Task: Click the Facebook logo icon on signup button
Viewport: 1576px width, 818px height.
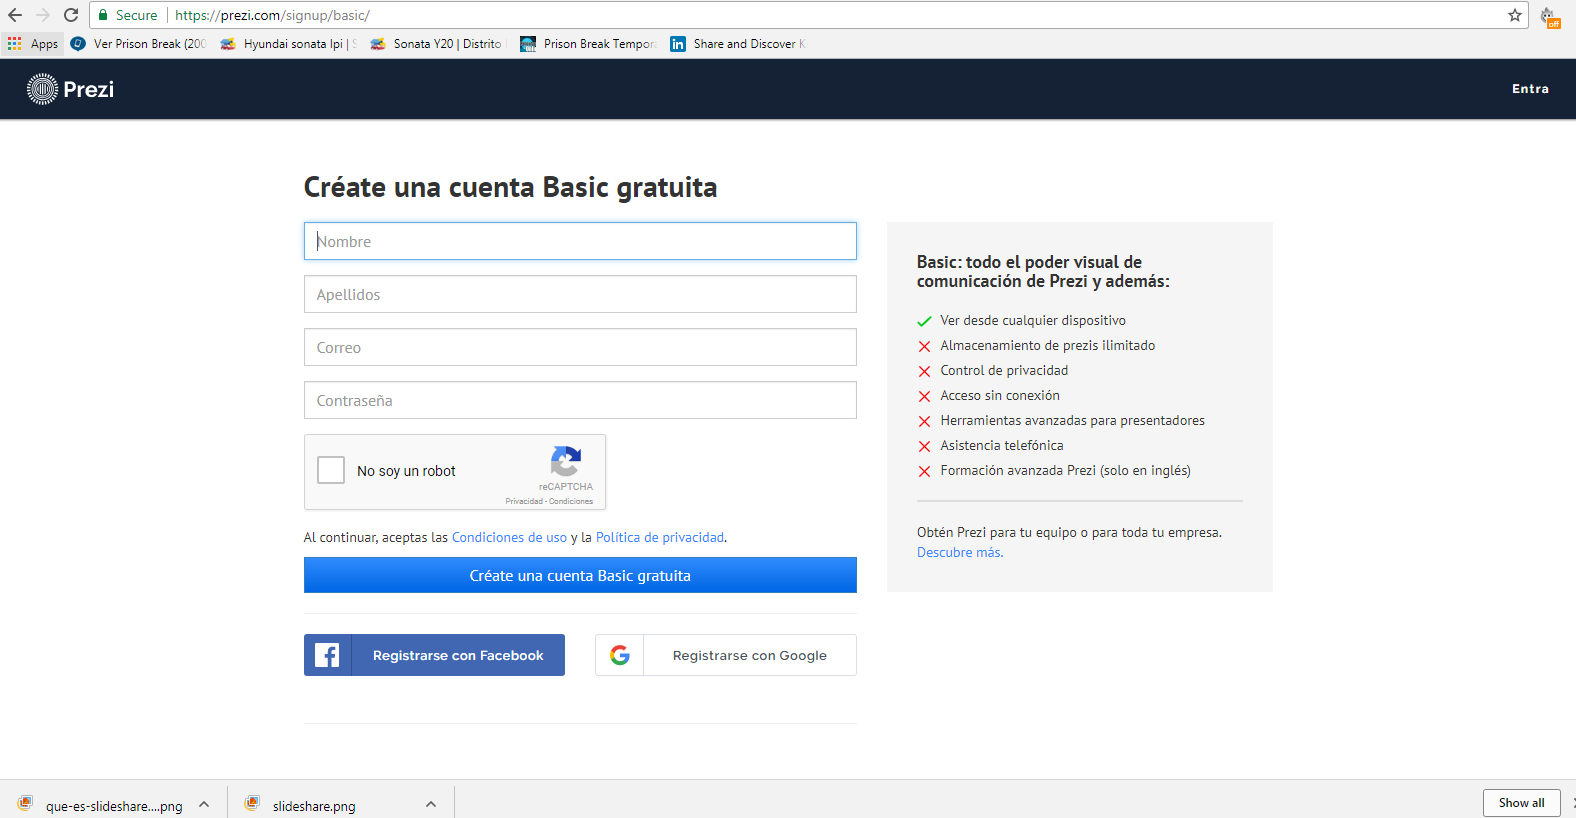Action: tap(327, 655)
